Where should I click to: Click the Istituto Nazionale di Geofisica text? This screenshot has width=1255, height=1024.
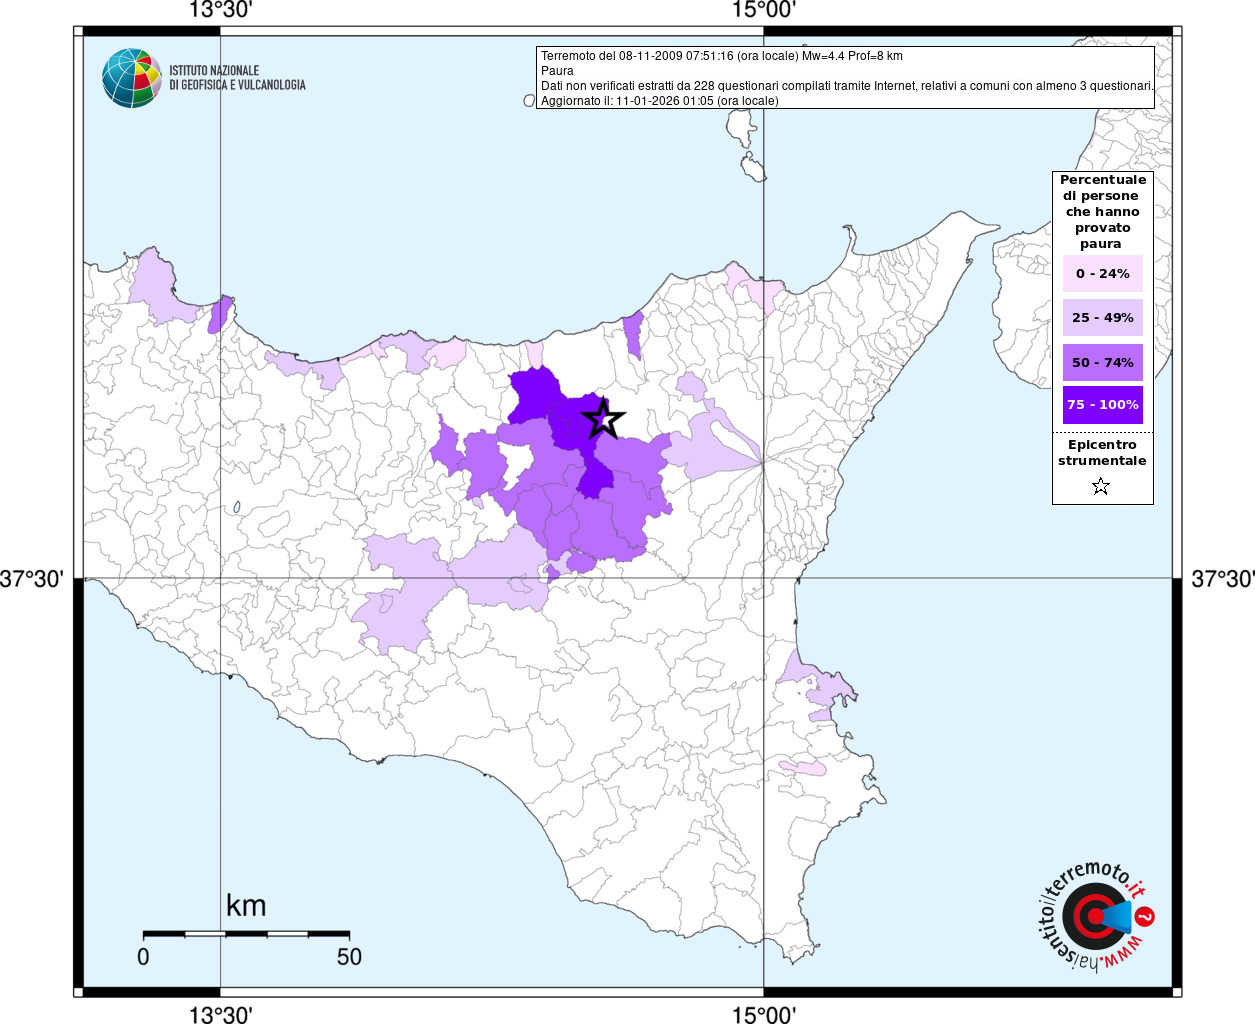(237, 78)
